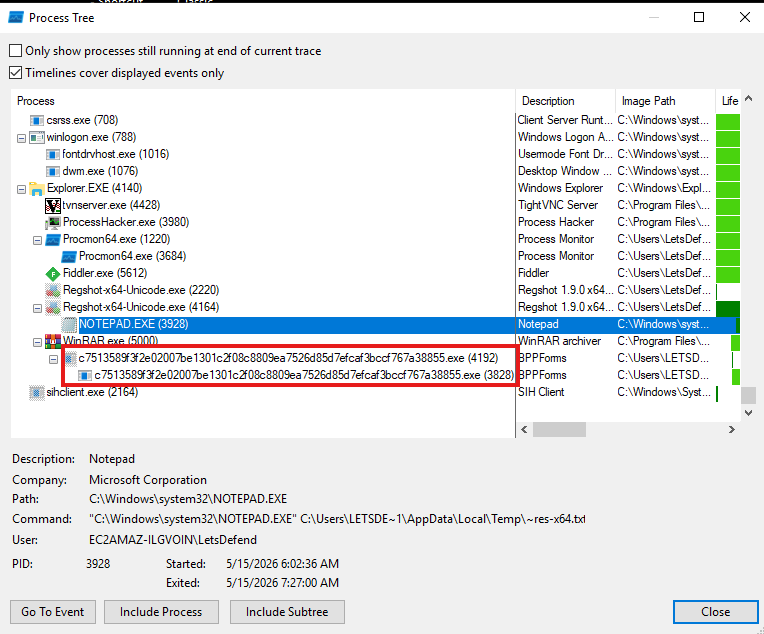
Task: Click the ProcessHacker.exe icon
Action: [x=53, y=223]
